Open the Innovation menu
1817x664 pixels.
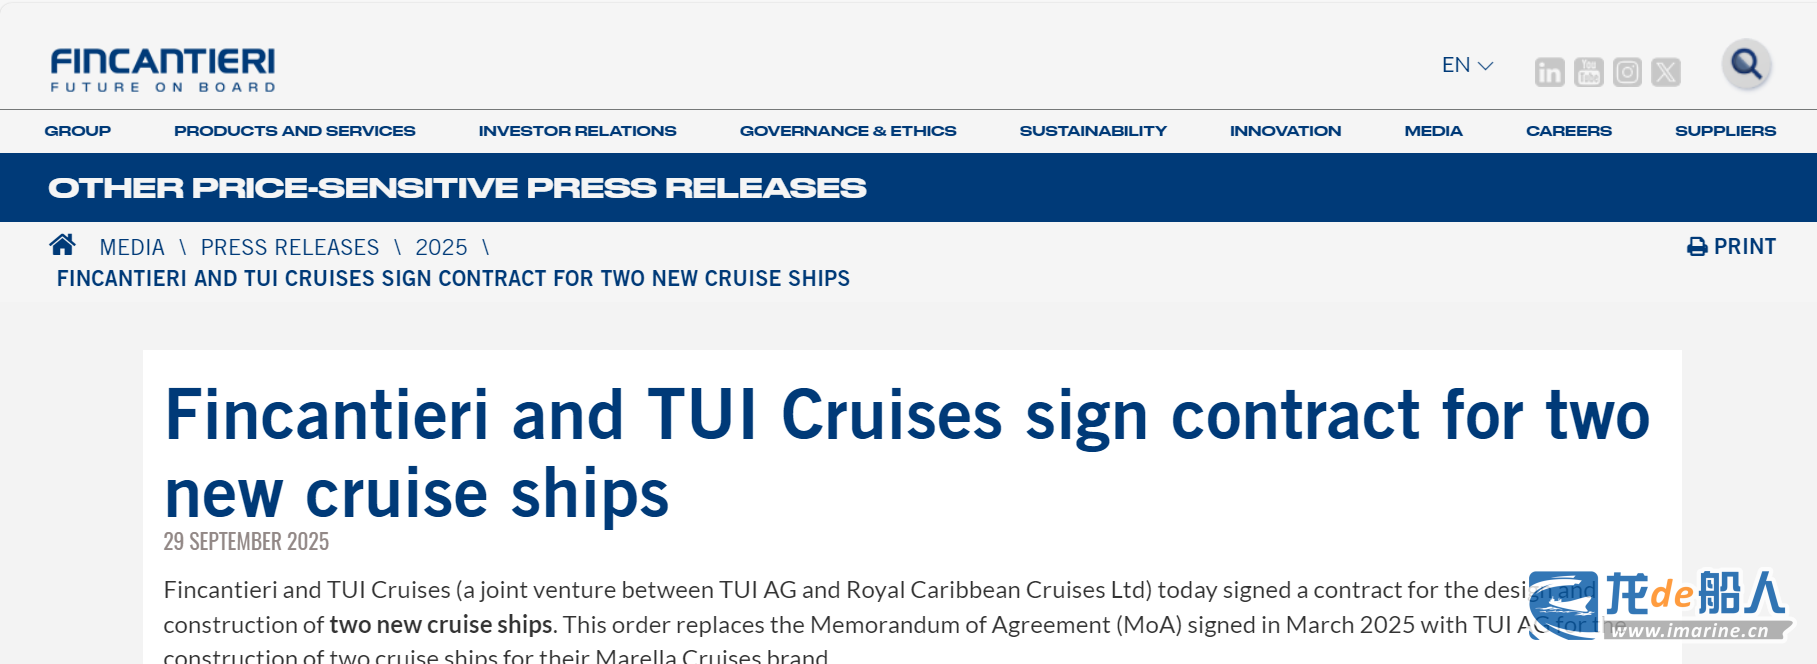click(1285, 131)
